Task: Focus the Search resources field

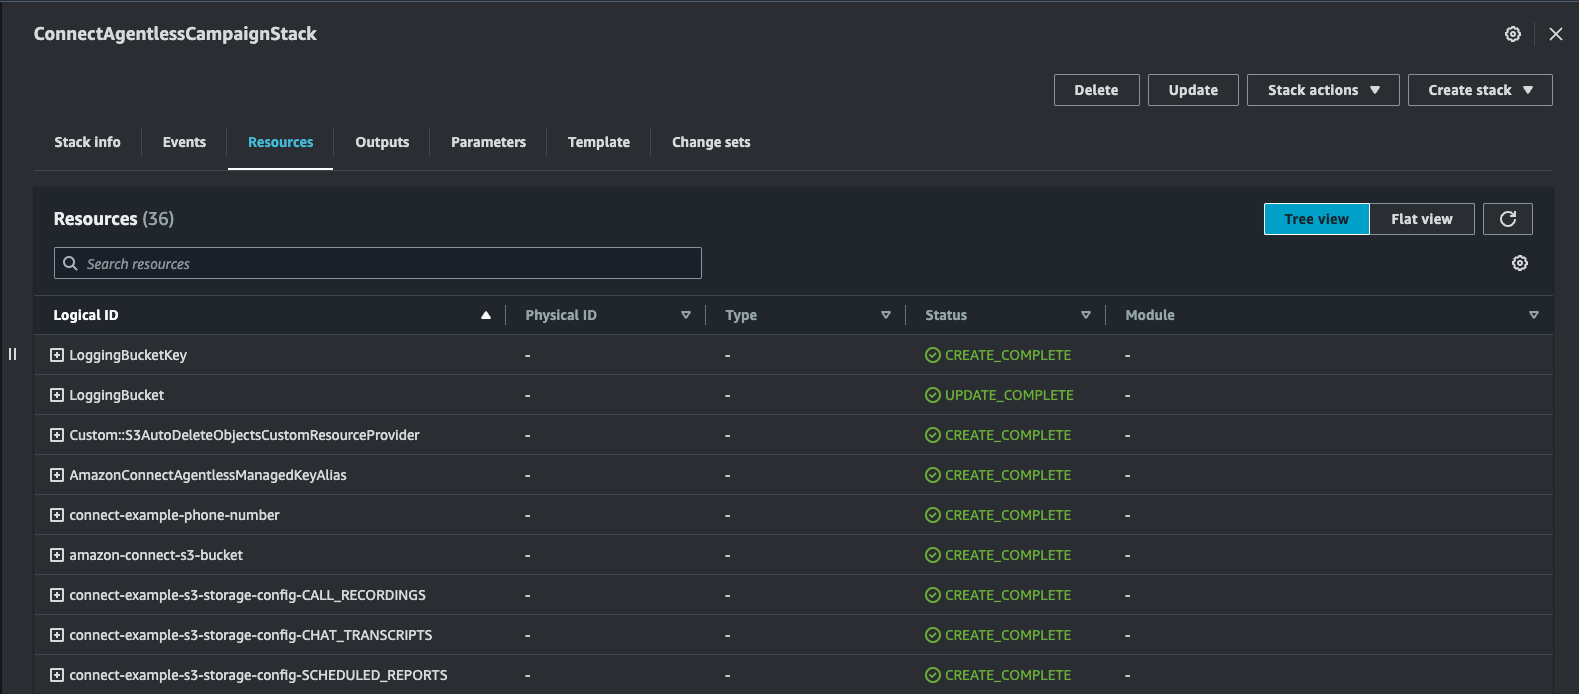Action: click(378, 263)
